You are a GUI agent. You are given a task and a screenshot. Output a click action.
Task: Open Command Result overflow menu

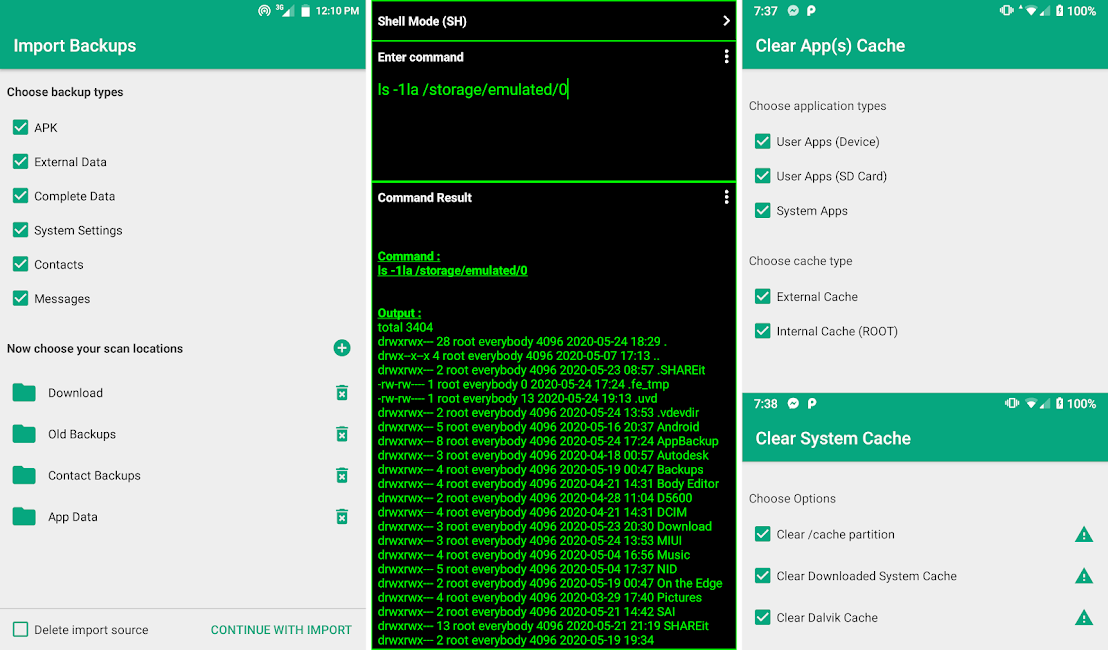726,197
